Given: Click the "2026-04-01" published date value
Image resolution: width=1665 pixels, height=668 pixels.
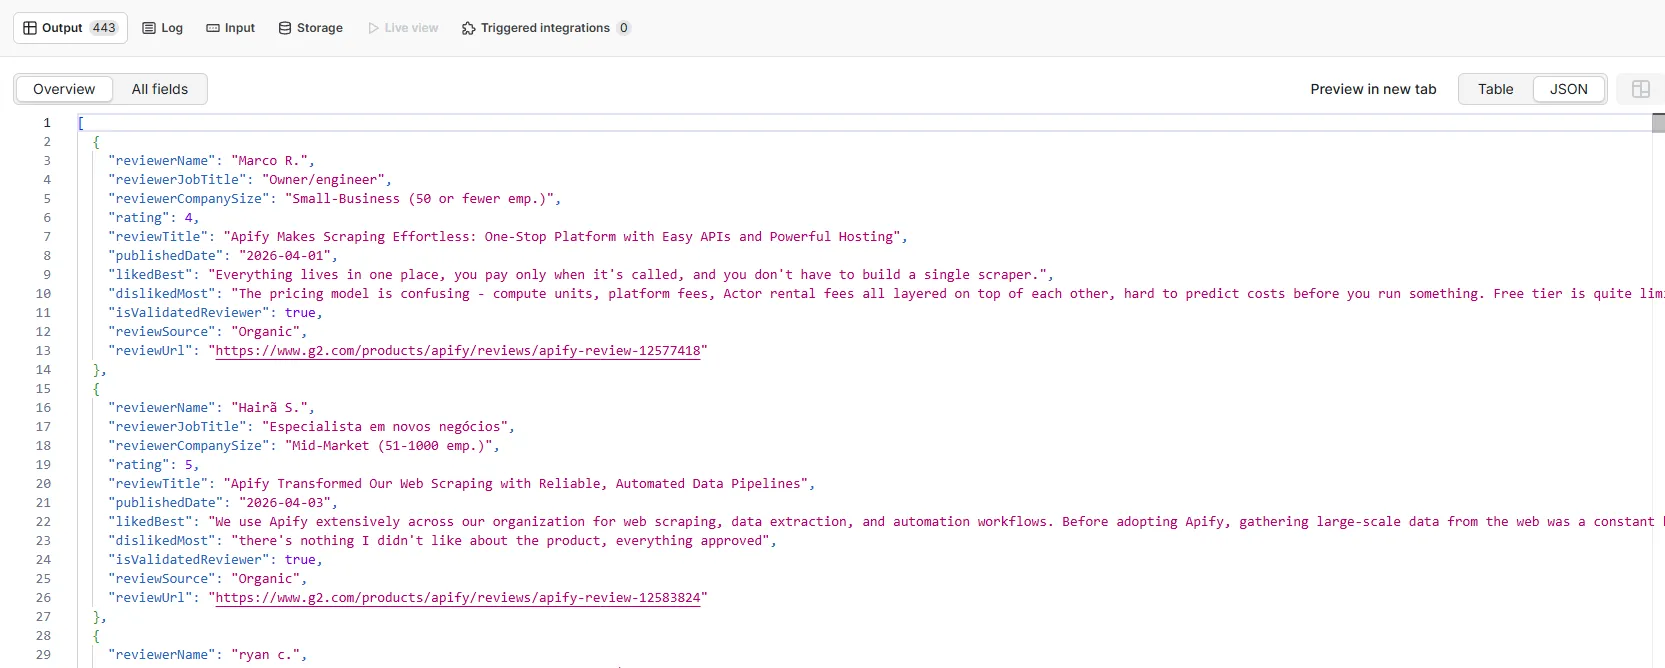Looking at the screenshot, I should pos(285,256).
